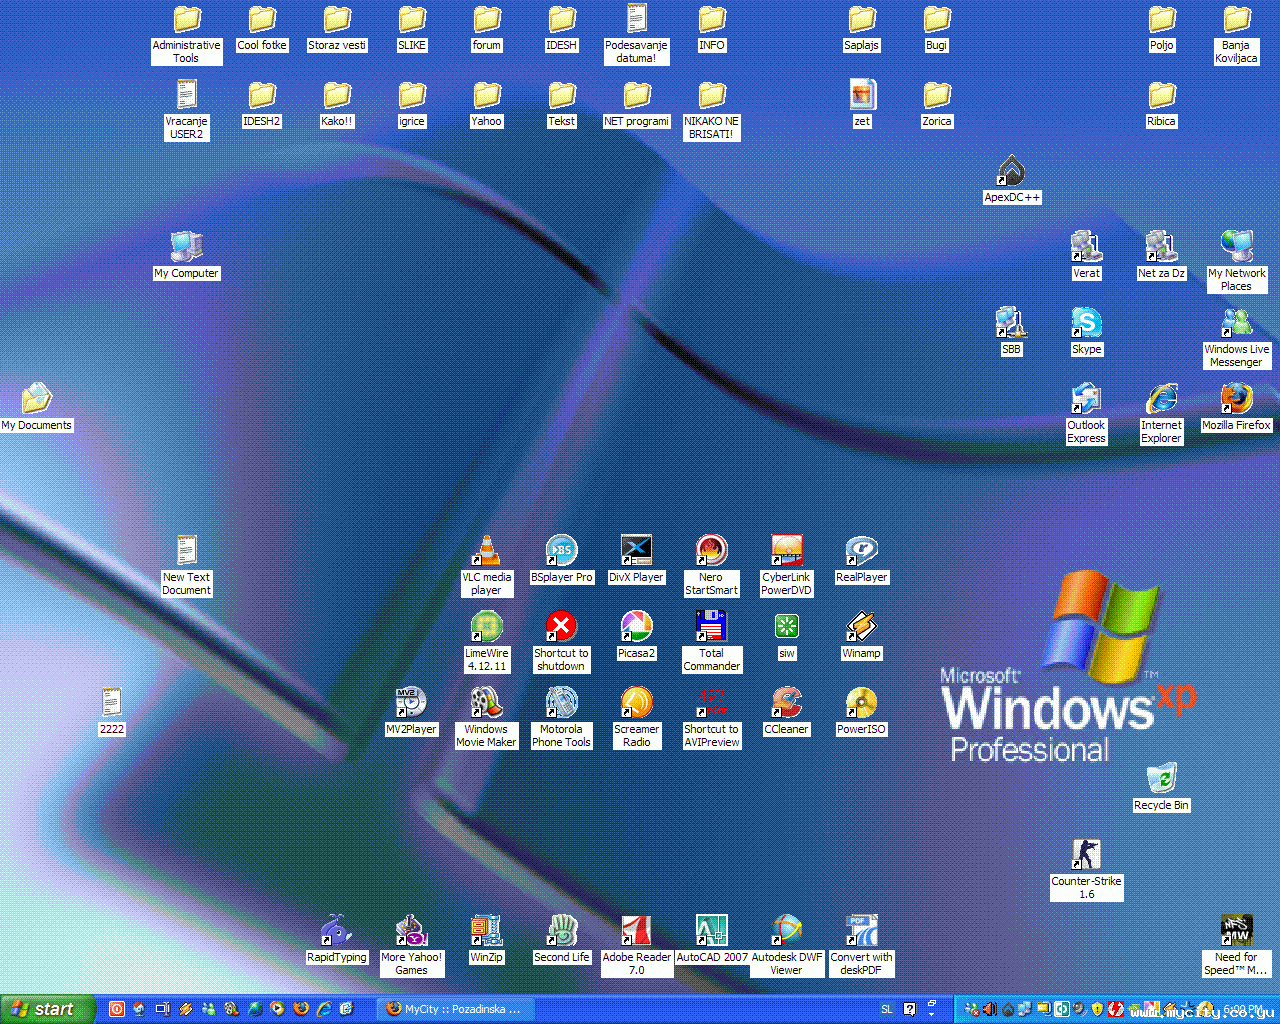Select the My Documents folder icon

[37, 400]
